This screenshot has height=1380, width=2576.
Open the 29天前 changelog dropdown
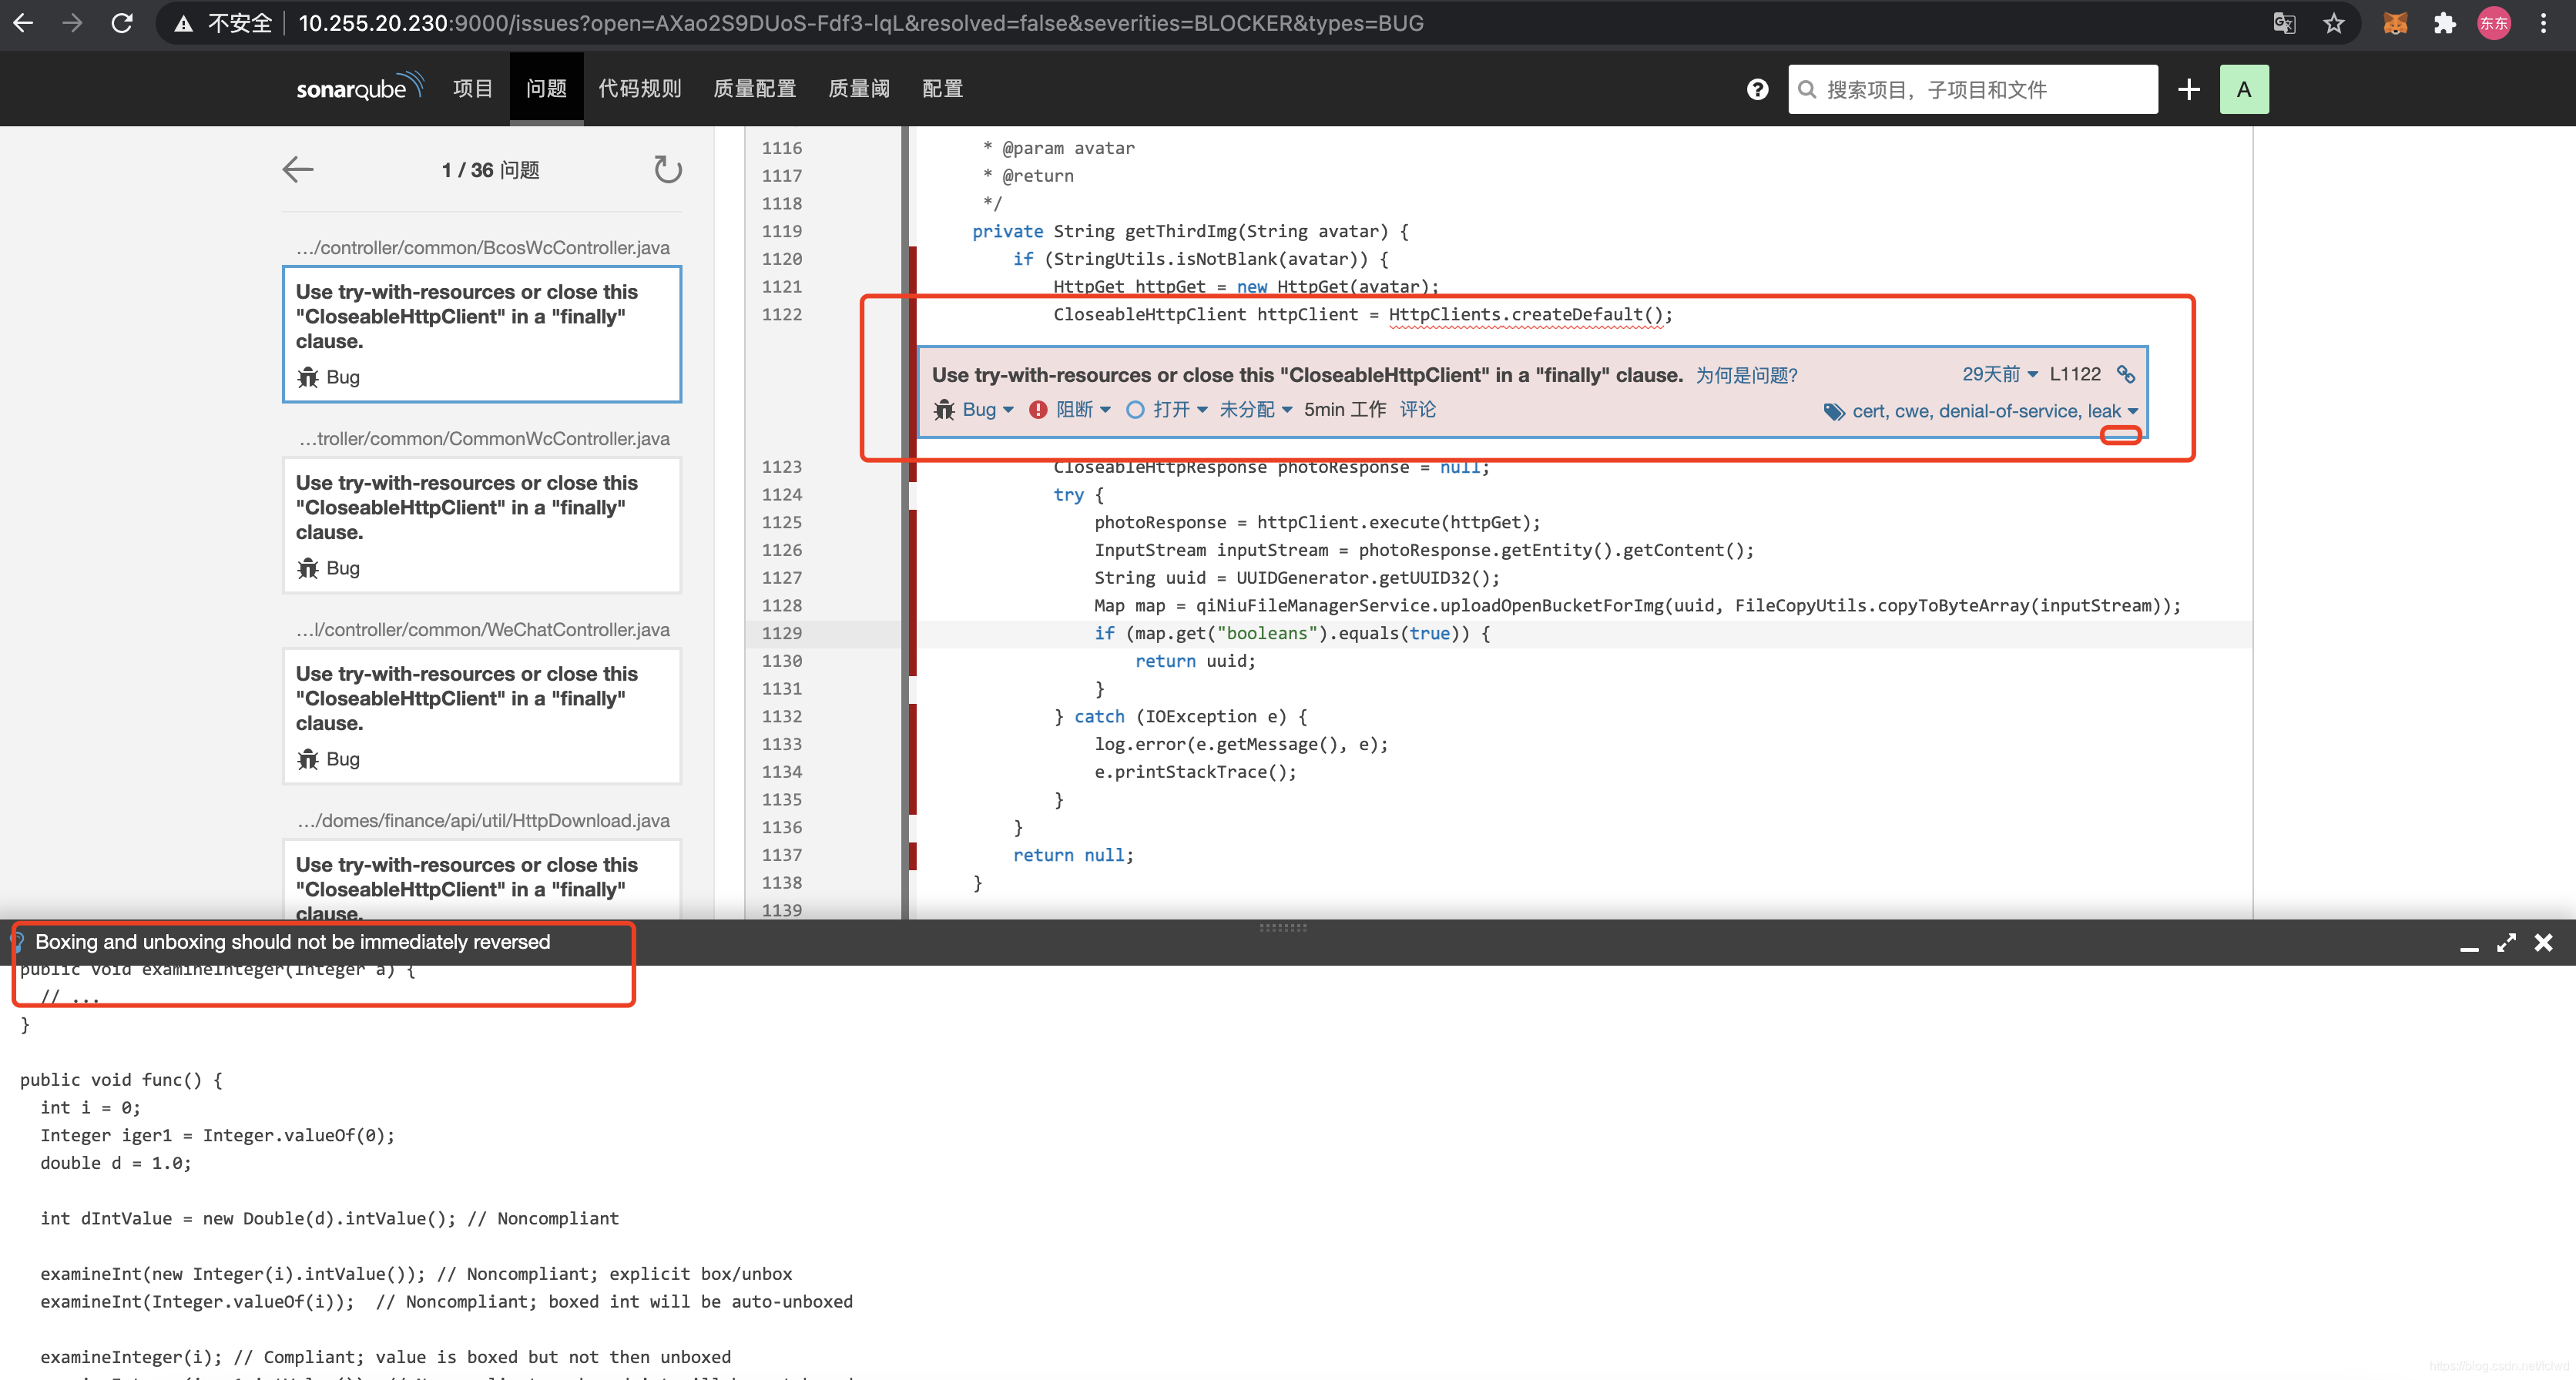pyautogui.click(x=2000, y=374)
